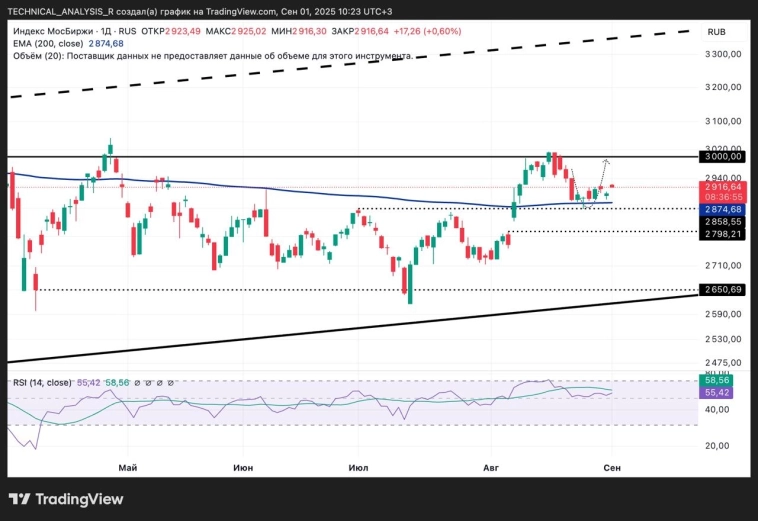This screenshot has height=521, width=758.
Task: Click the 40,00 RSI axis tick
Action: pyautogui.click(x=717, y=410)
